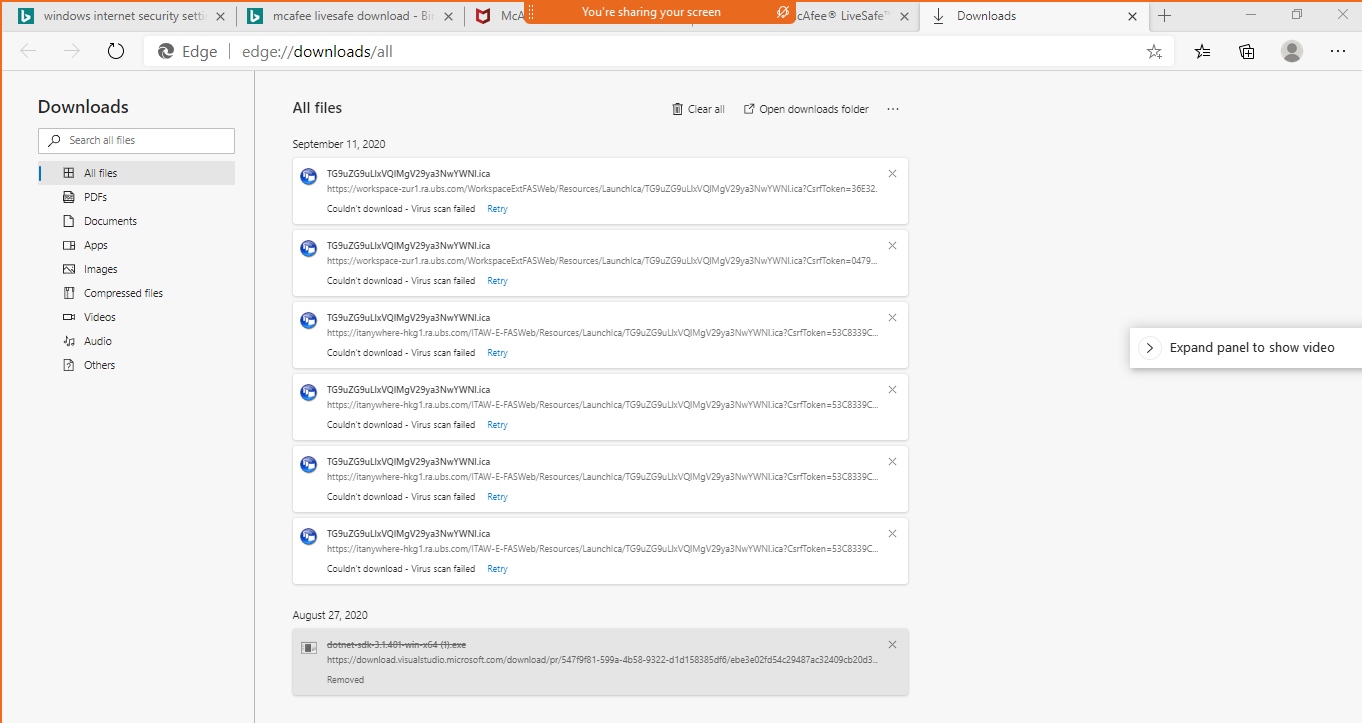Open the Favorites list icon
The image size is (1362, 723).
click(1202, 52)
